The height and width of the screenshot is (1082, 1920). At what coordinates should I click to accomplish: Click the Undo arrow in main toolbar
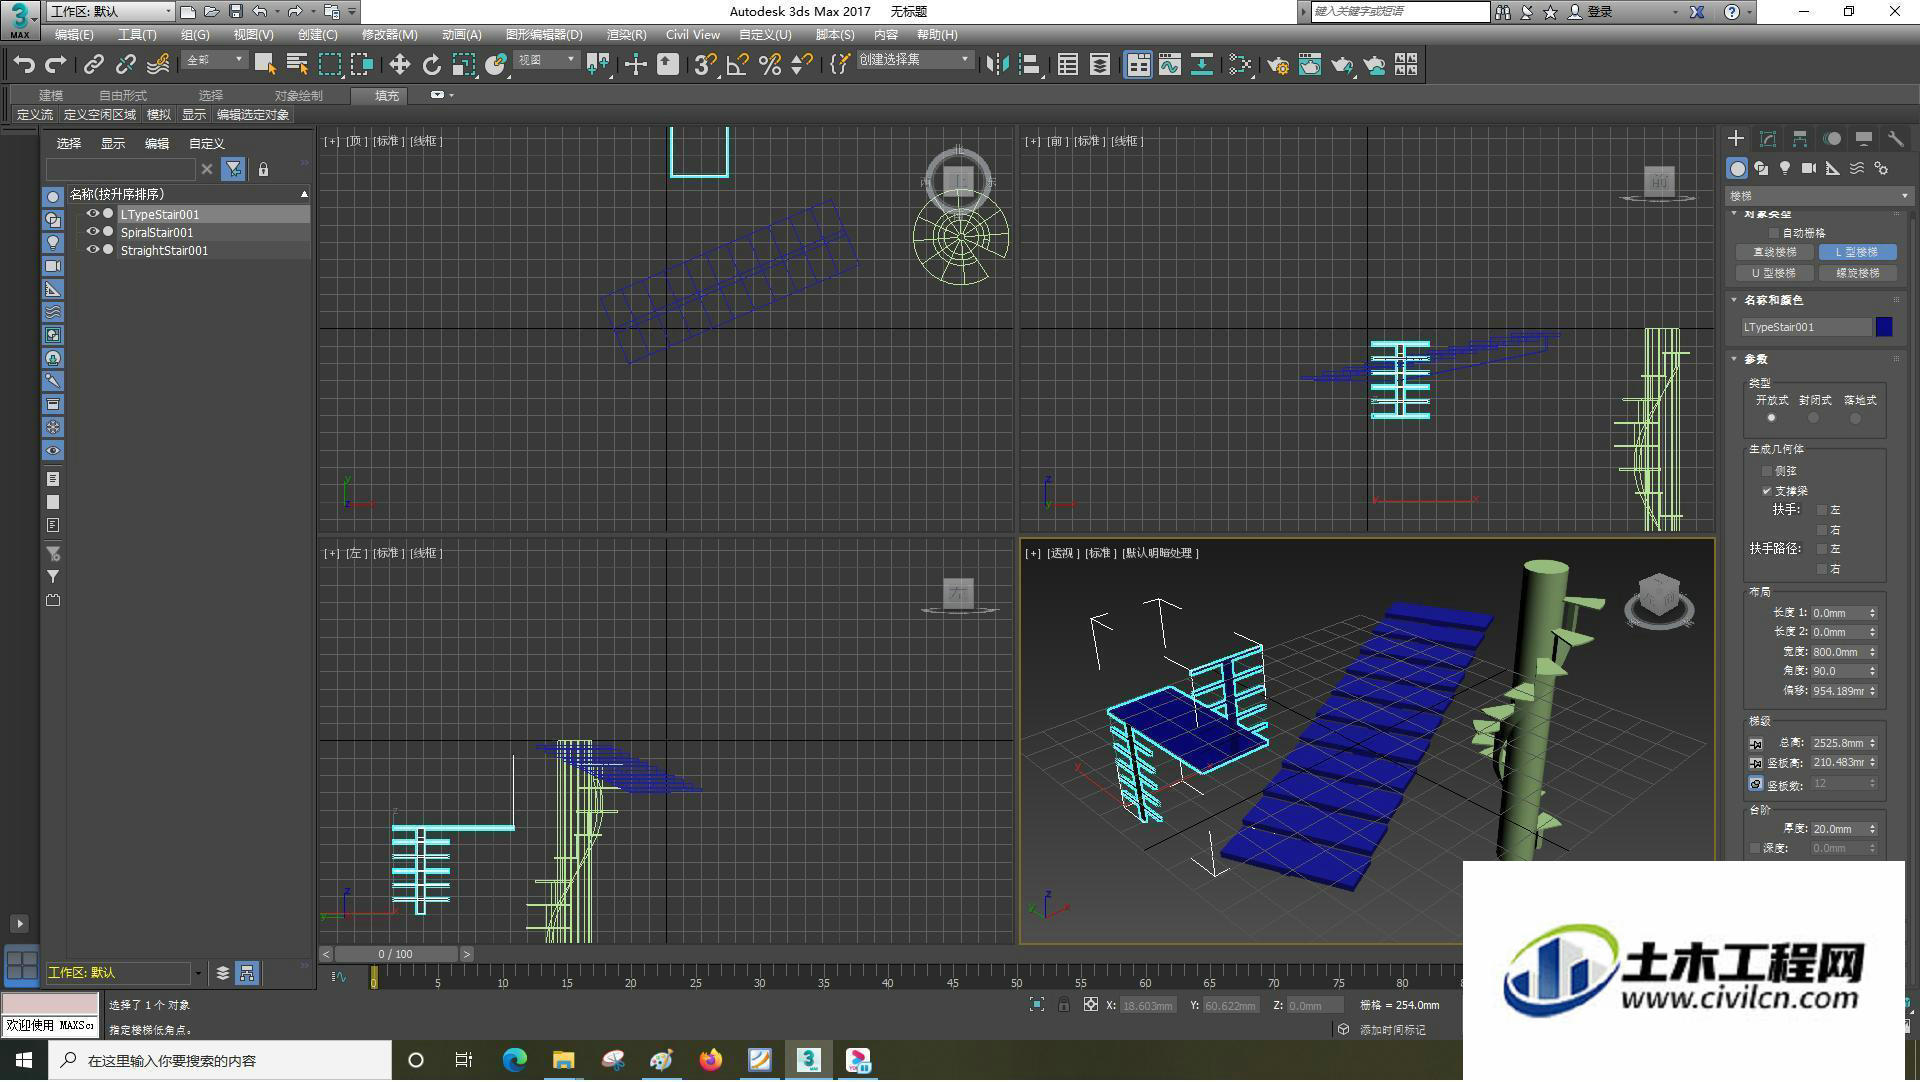[24, 65]
